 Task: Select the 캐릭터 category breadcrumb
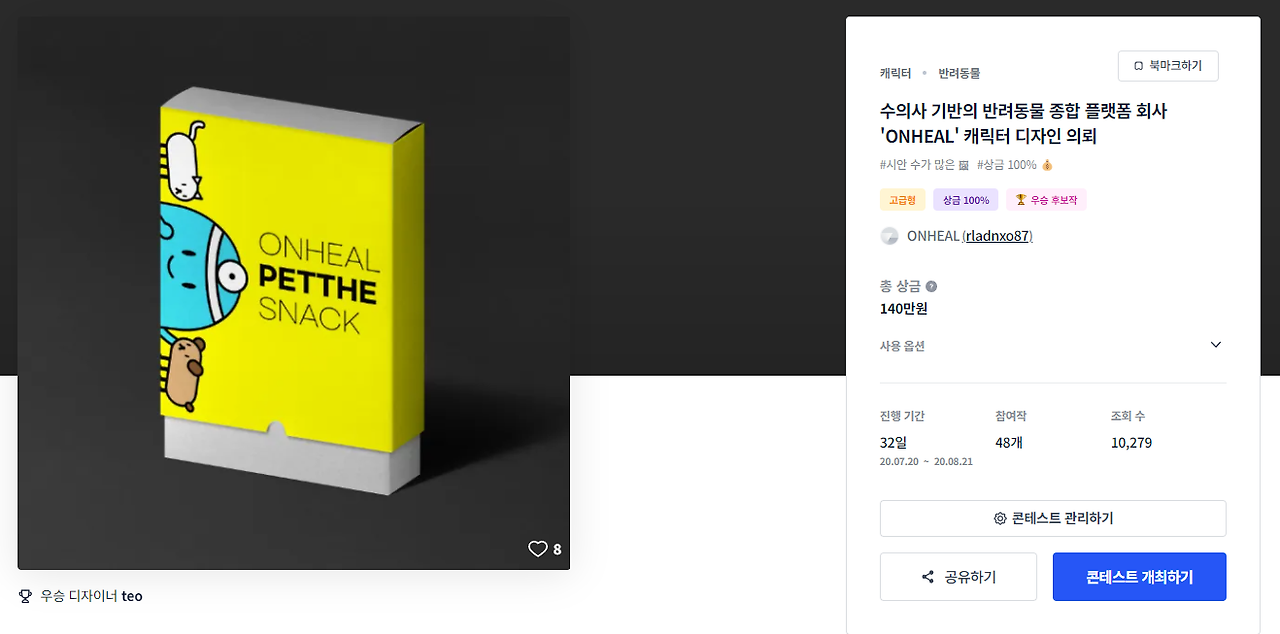click(895, 73)
